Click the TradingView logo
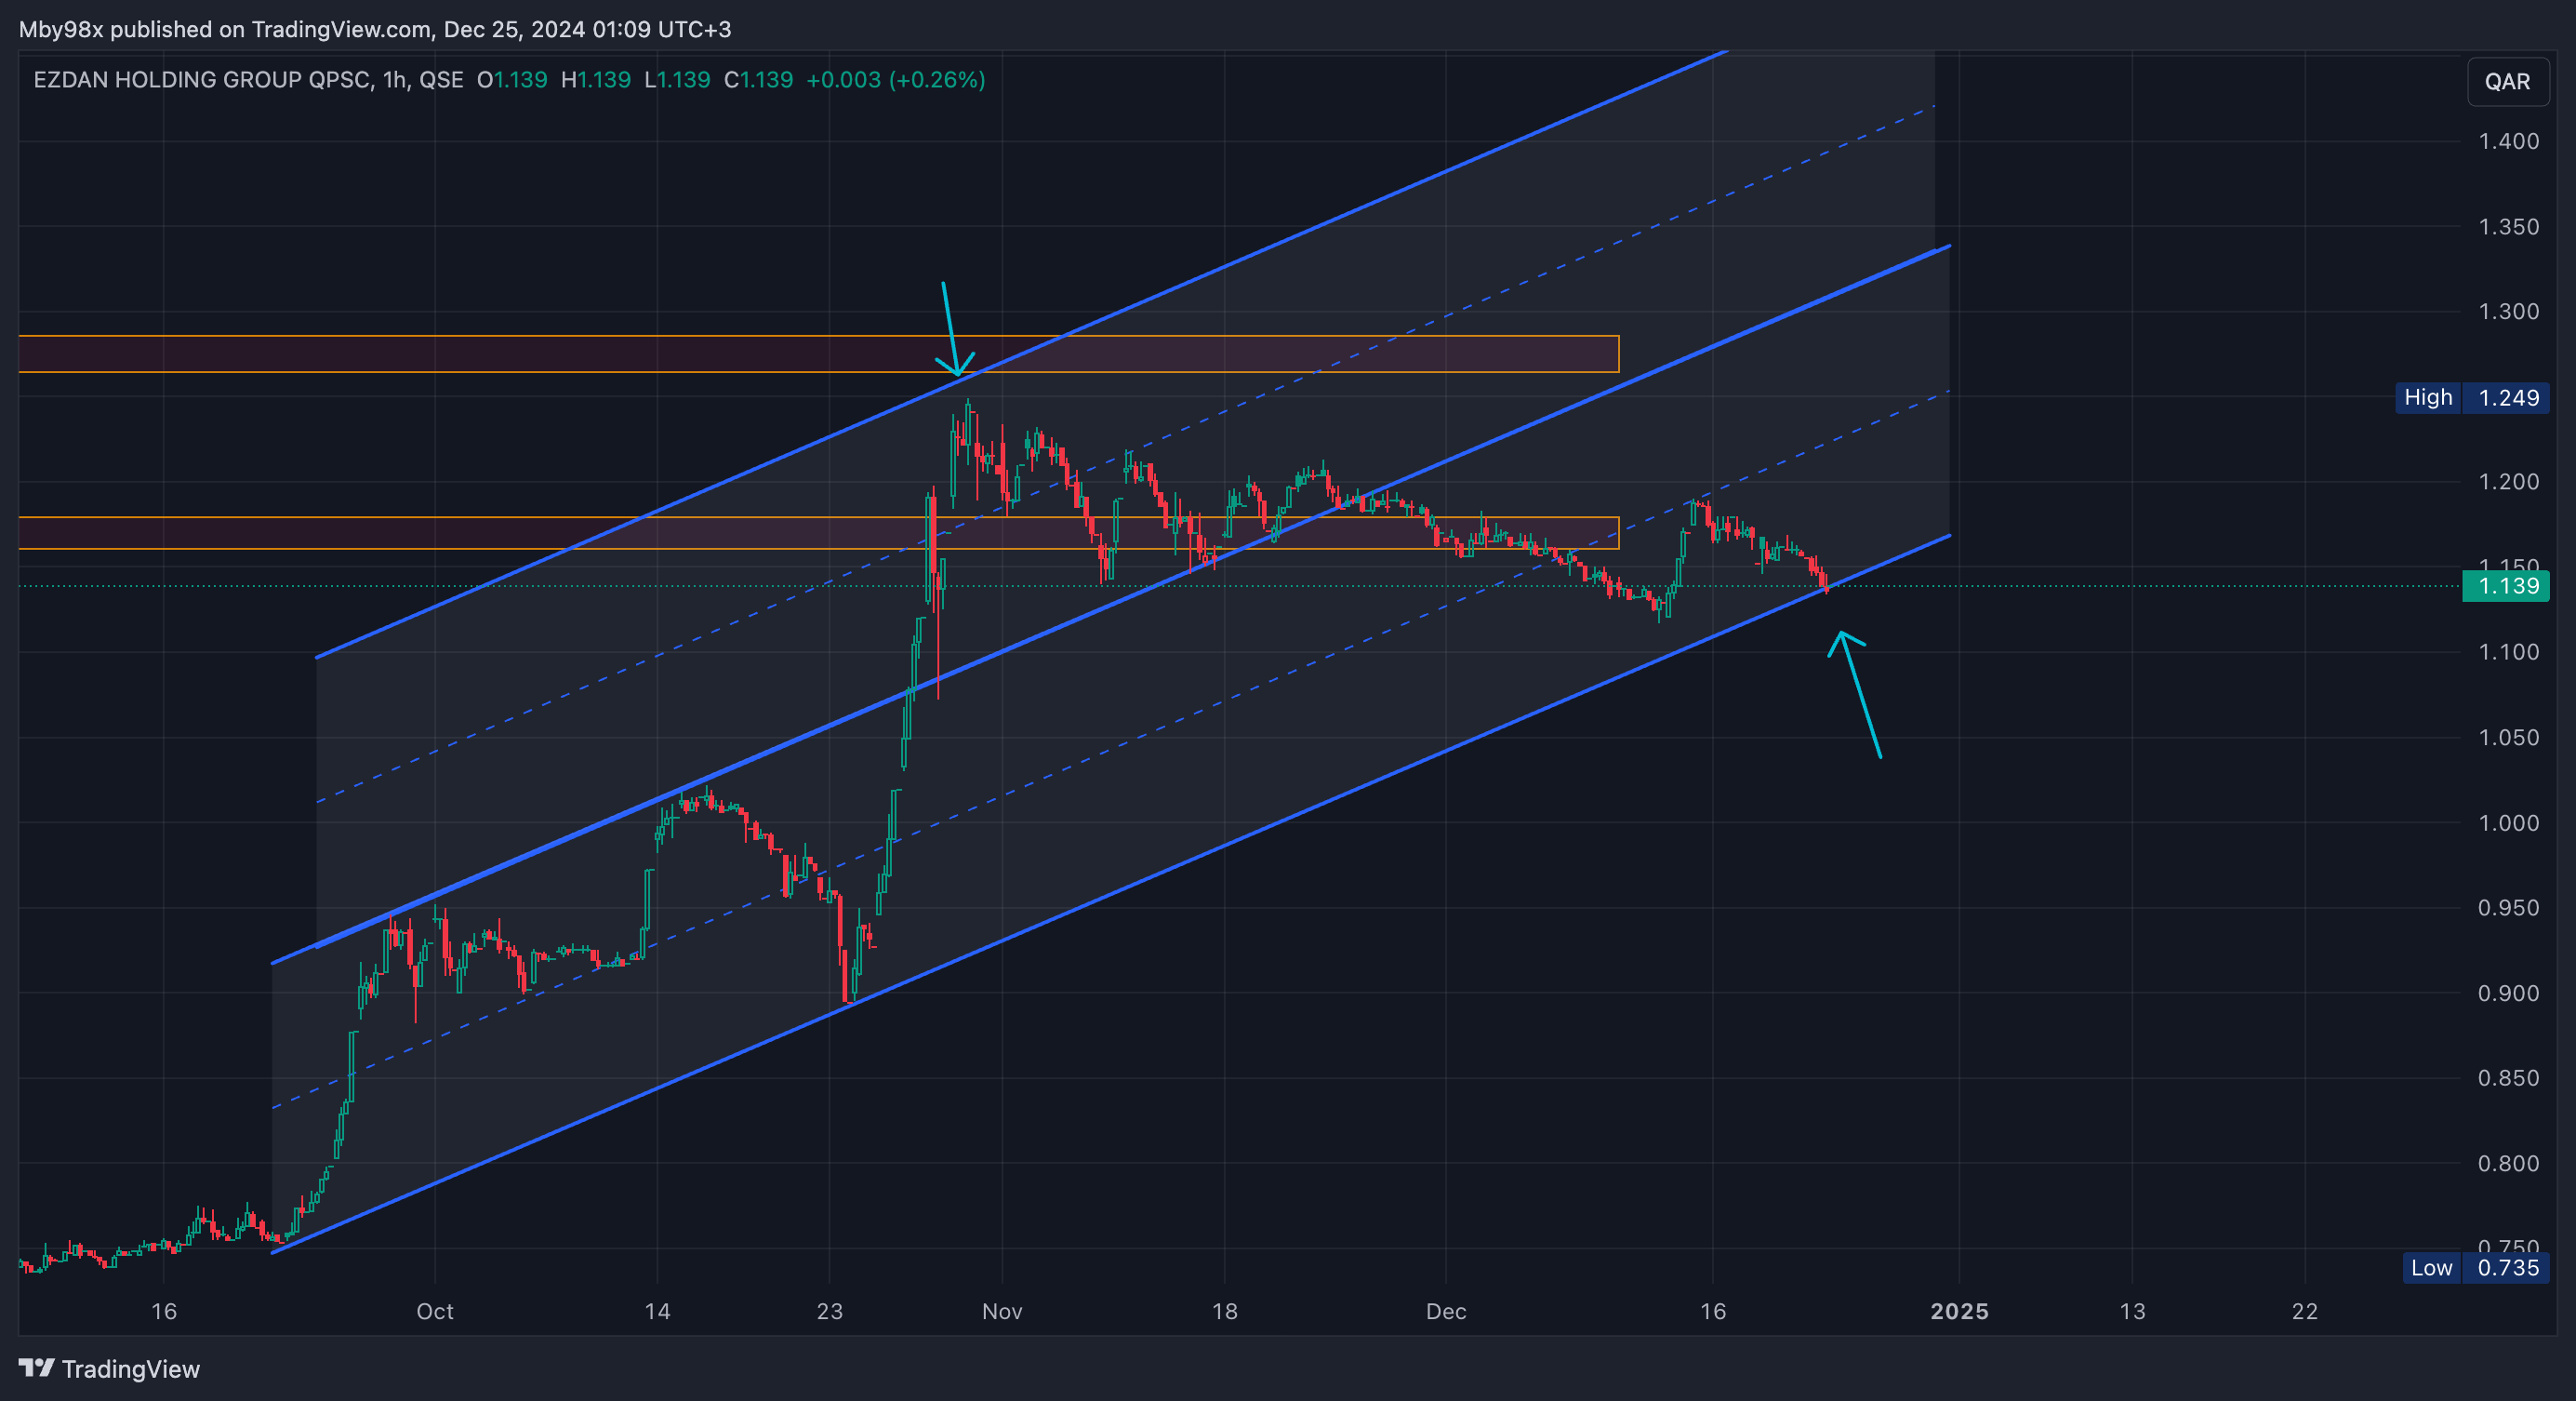This screenshot has width=2576, height=1401. (110, 1368)
